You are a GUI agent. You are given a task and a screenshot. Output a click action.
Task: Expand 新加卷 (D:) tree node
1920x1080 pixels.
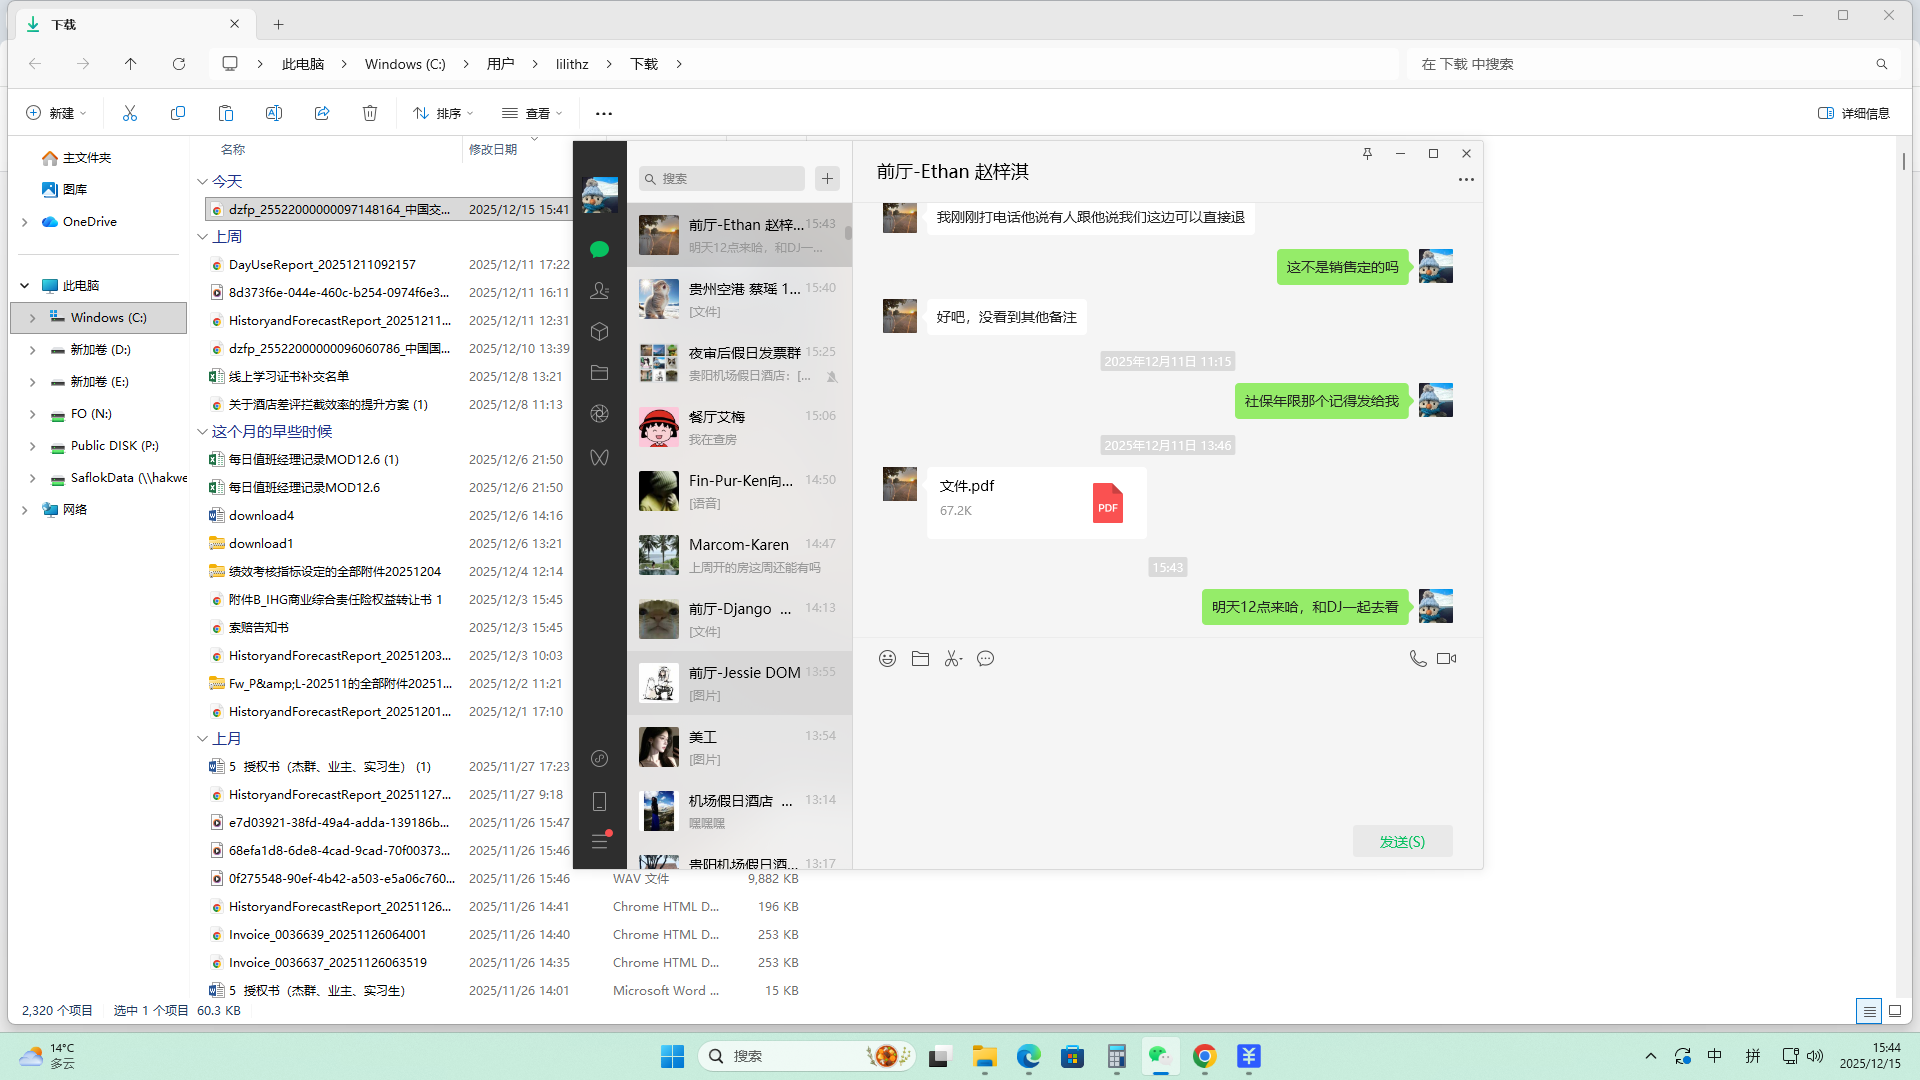pos(32,350)
